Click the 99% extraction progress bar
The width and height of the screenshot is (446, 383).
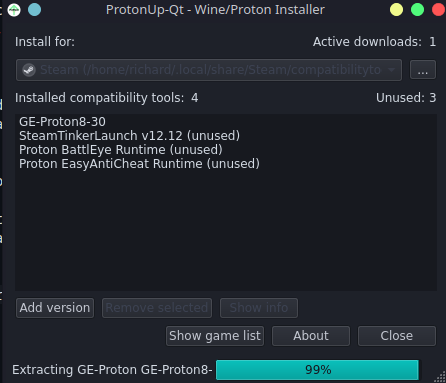click(x=317, y=370)
